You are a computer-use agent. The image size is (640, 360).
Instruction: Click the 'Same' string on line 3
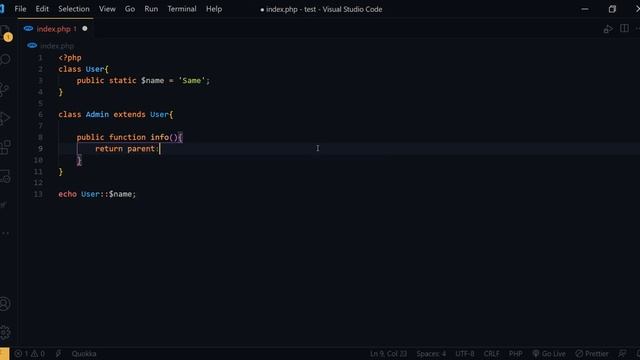pyautogui.click(x=191, y=81)
